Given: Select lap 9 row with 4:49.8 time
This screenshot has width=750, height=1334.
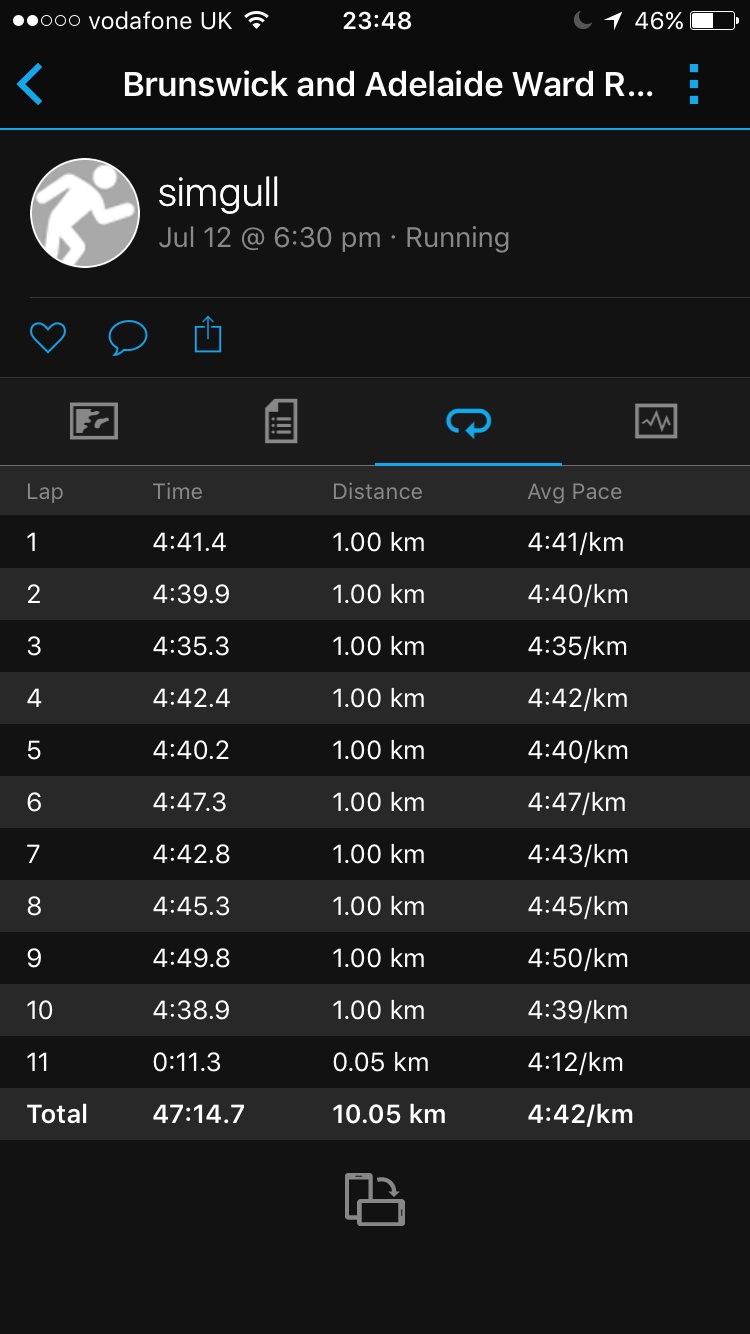Looking at the screenshot, I should pyautogui.click(x=375, y=958).
